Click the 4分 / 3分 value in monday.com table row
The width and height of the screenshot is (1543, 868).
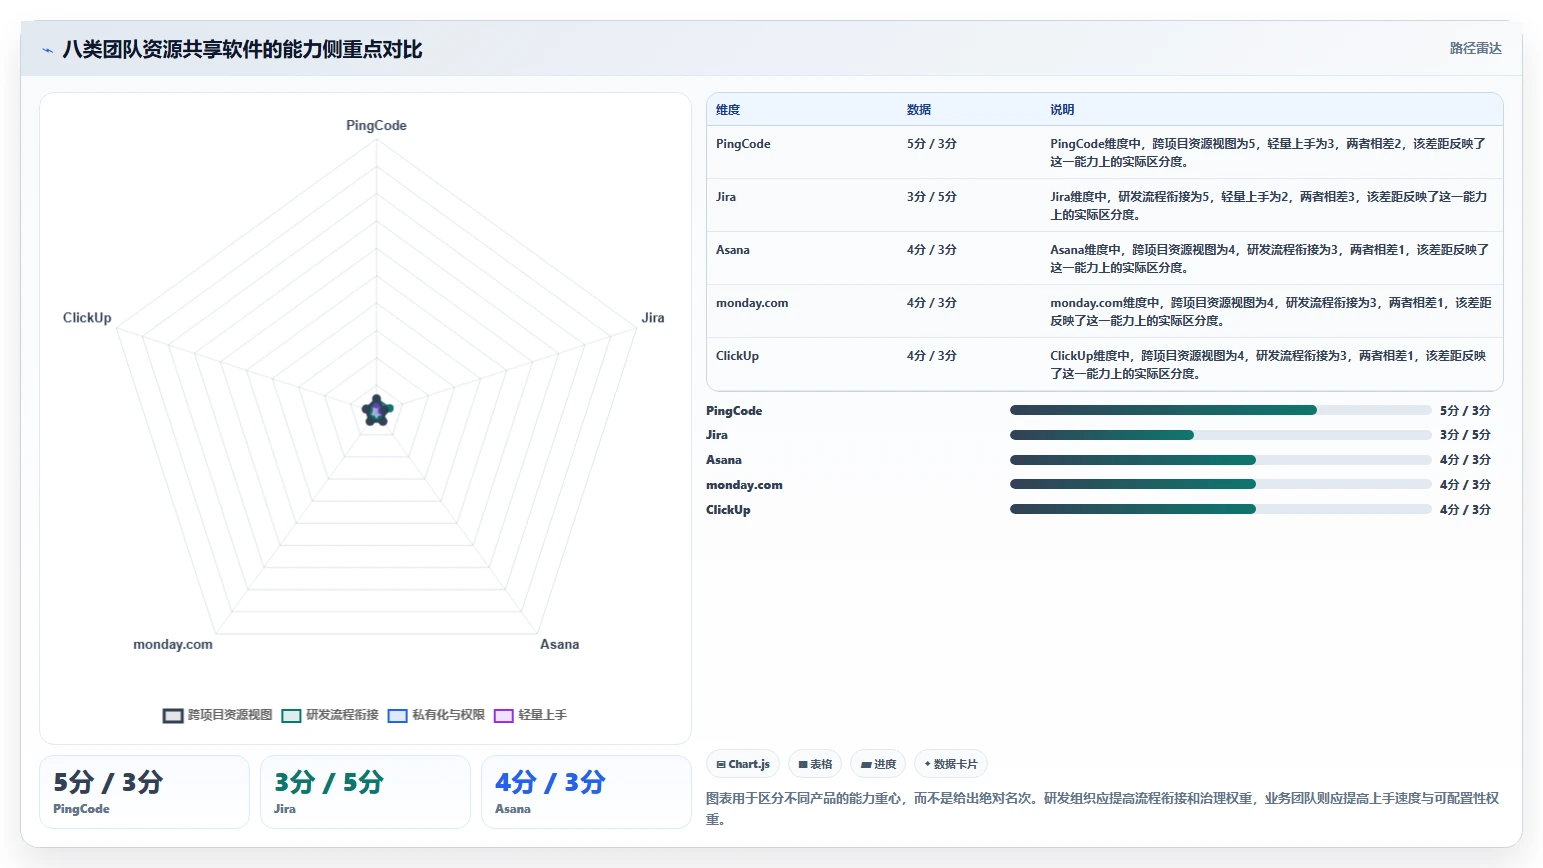click(932, 303)
